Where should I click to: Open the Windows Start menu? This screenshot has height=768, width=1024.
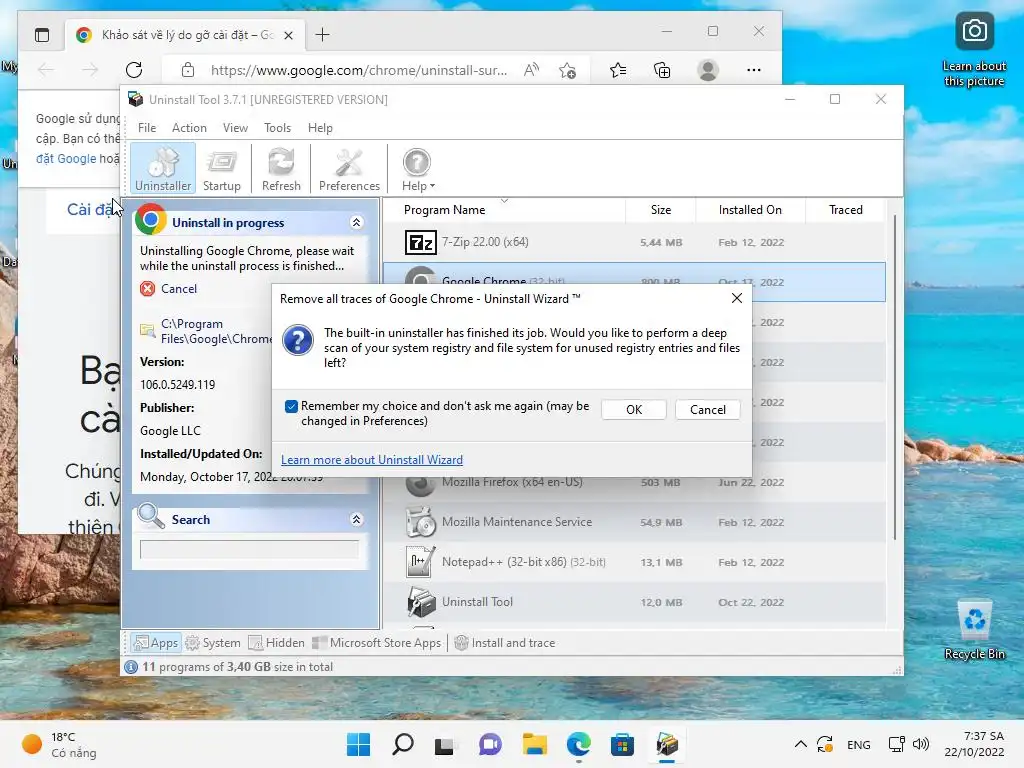(359, 744)
